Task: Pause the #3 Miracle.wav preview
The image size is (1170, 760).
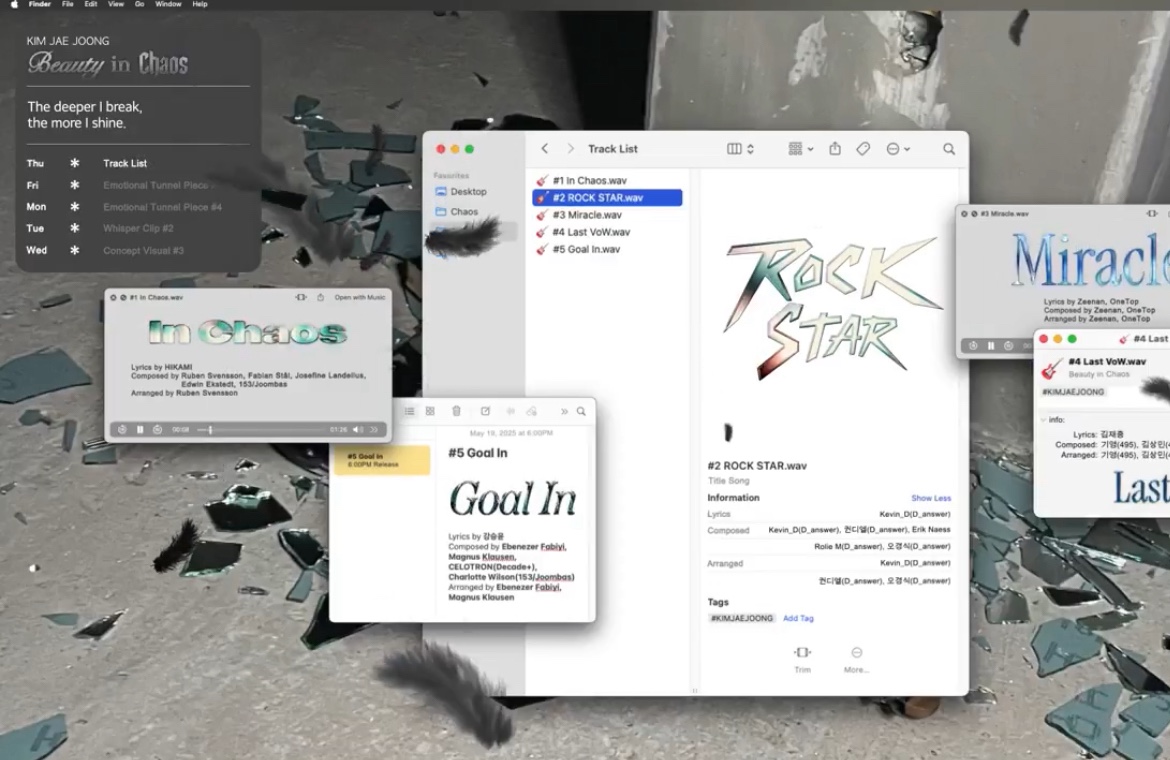Action: click(991, 346)
